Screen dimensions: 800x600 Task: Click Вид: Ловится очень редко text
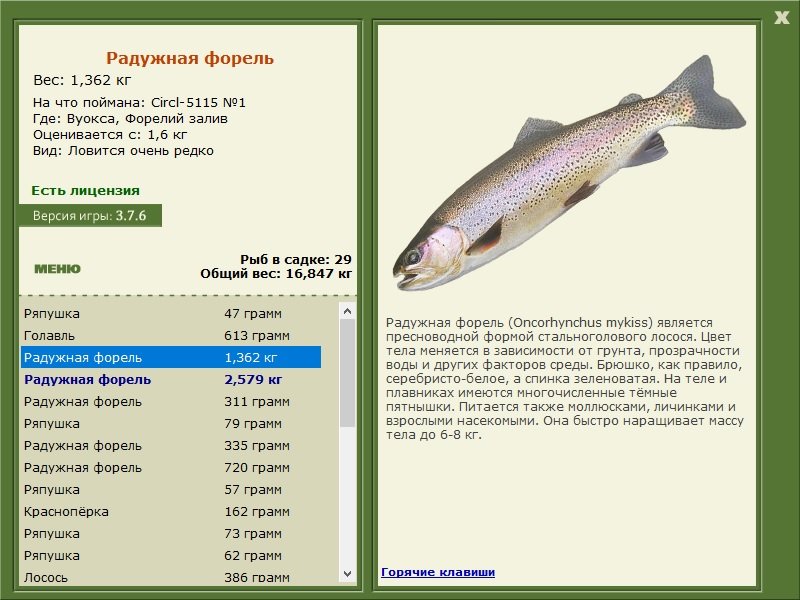123,151
